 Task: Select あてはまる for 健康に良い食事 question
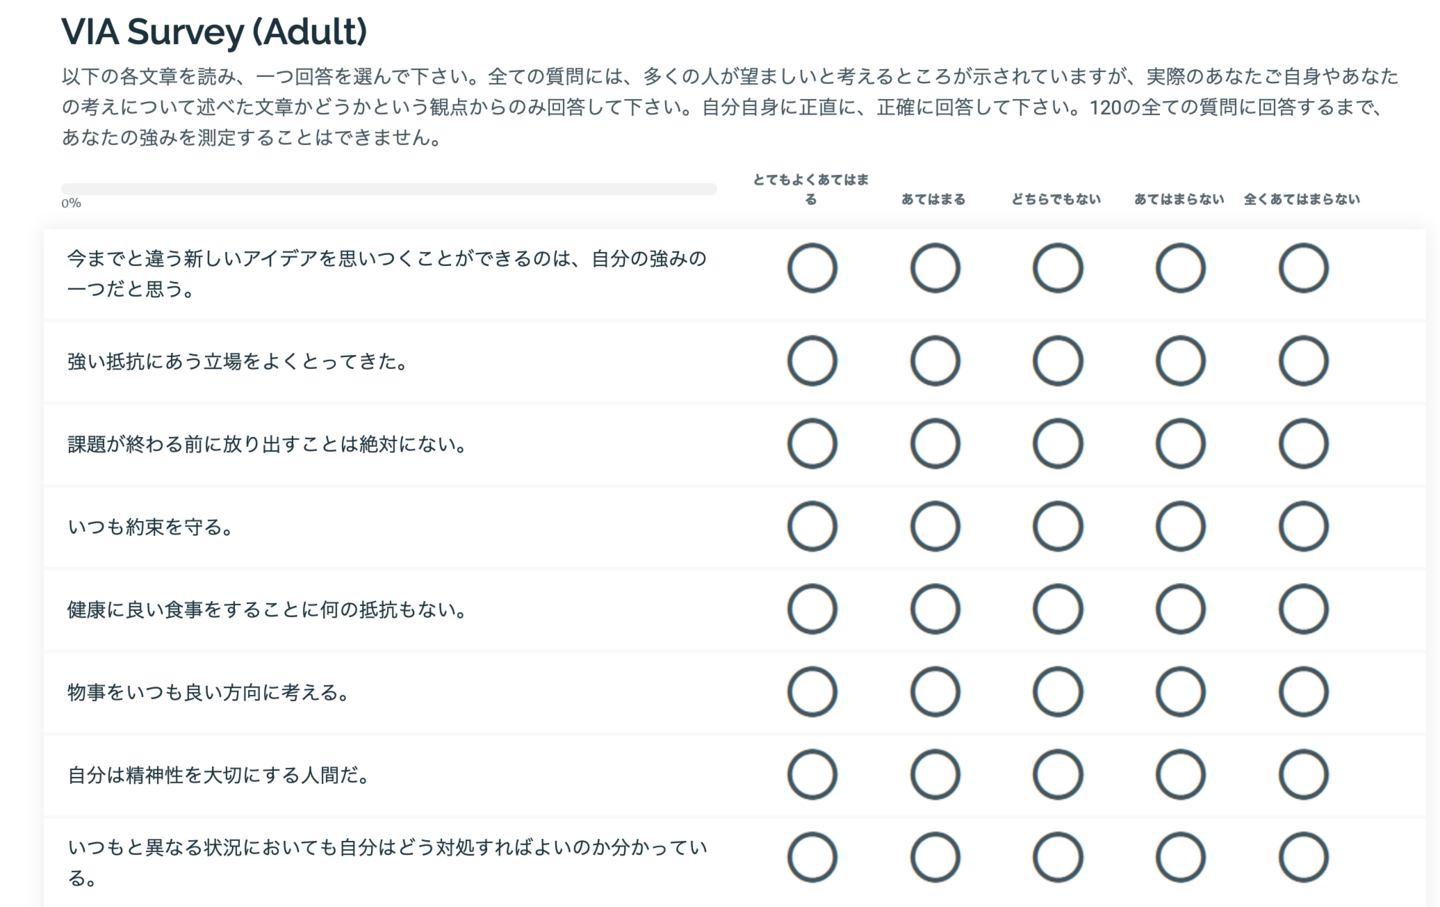pyautogui.click(x=934, y=609)
